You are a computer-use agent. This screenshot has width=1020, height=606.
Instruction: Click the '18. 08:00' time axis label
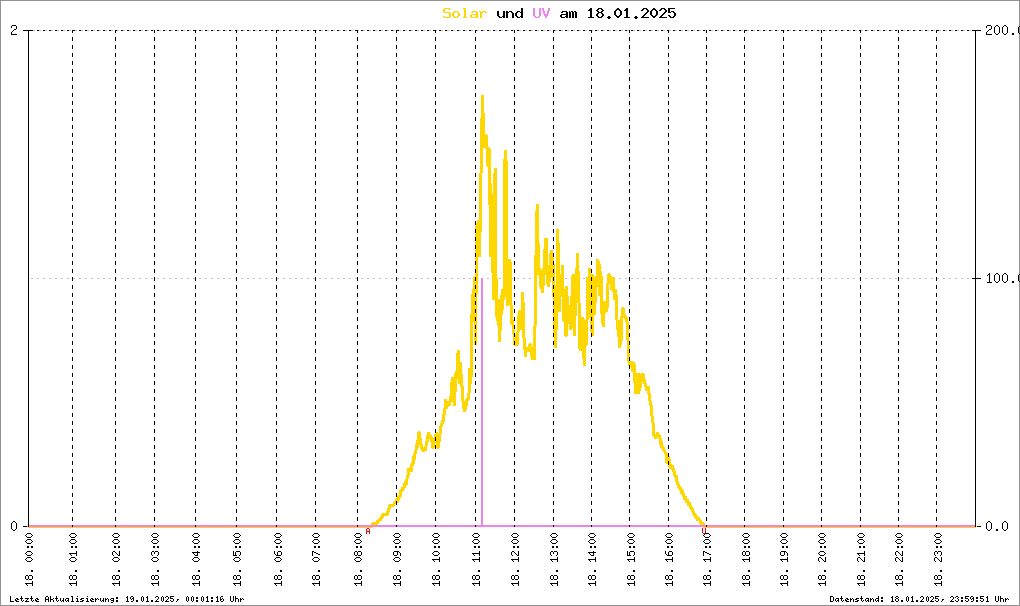tap(358, 560)
